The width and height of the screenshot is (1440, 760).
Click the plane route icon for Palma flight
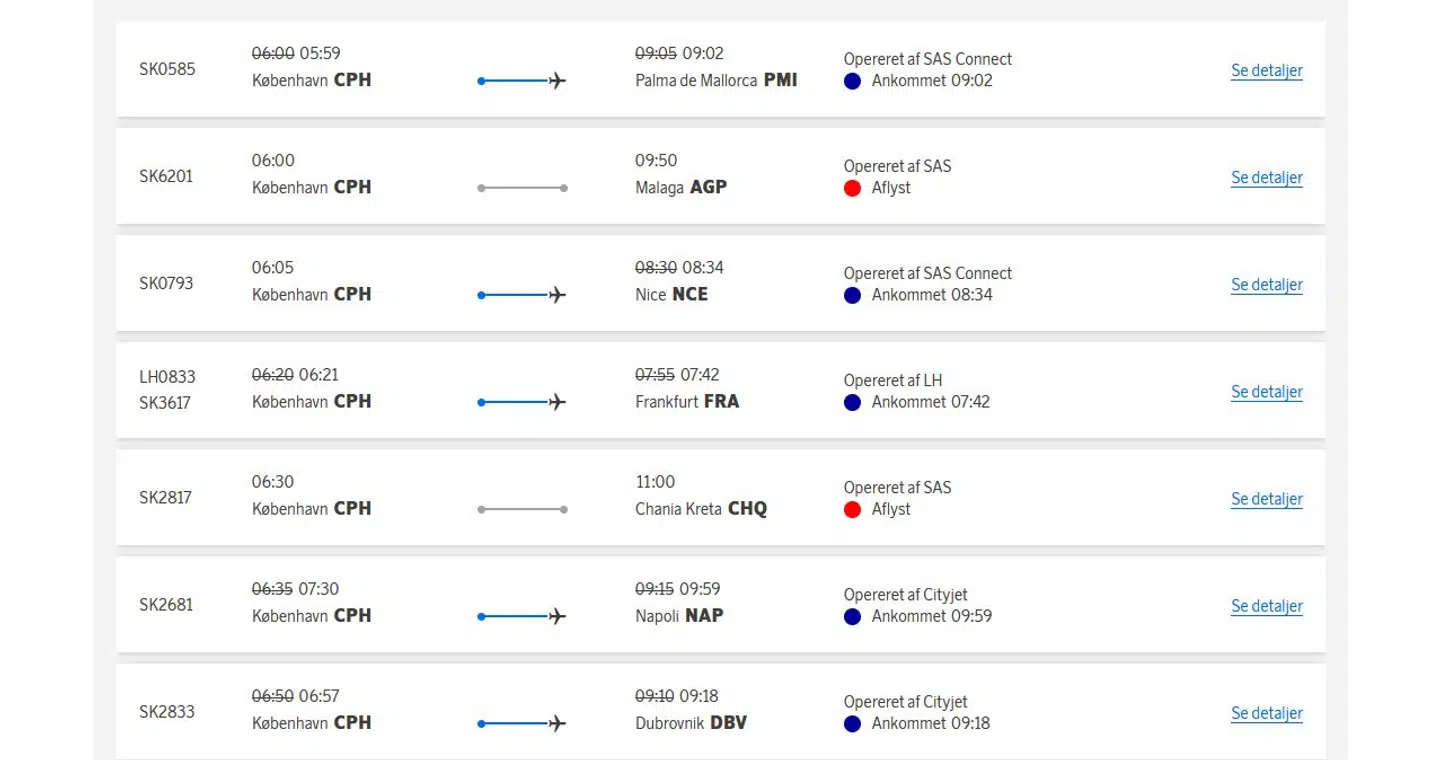tap(522, 81)
